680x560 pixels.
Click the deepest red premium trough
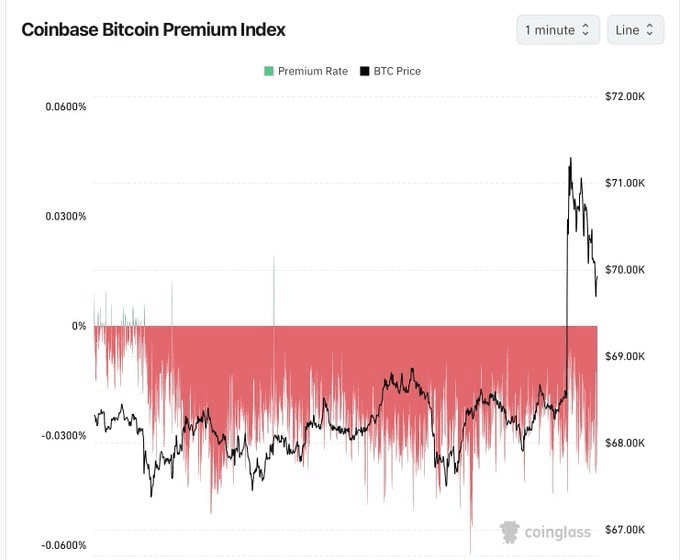click(471, 524)
